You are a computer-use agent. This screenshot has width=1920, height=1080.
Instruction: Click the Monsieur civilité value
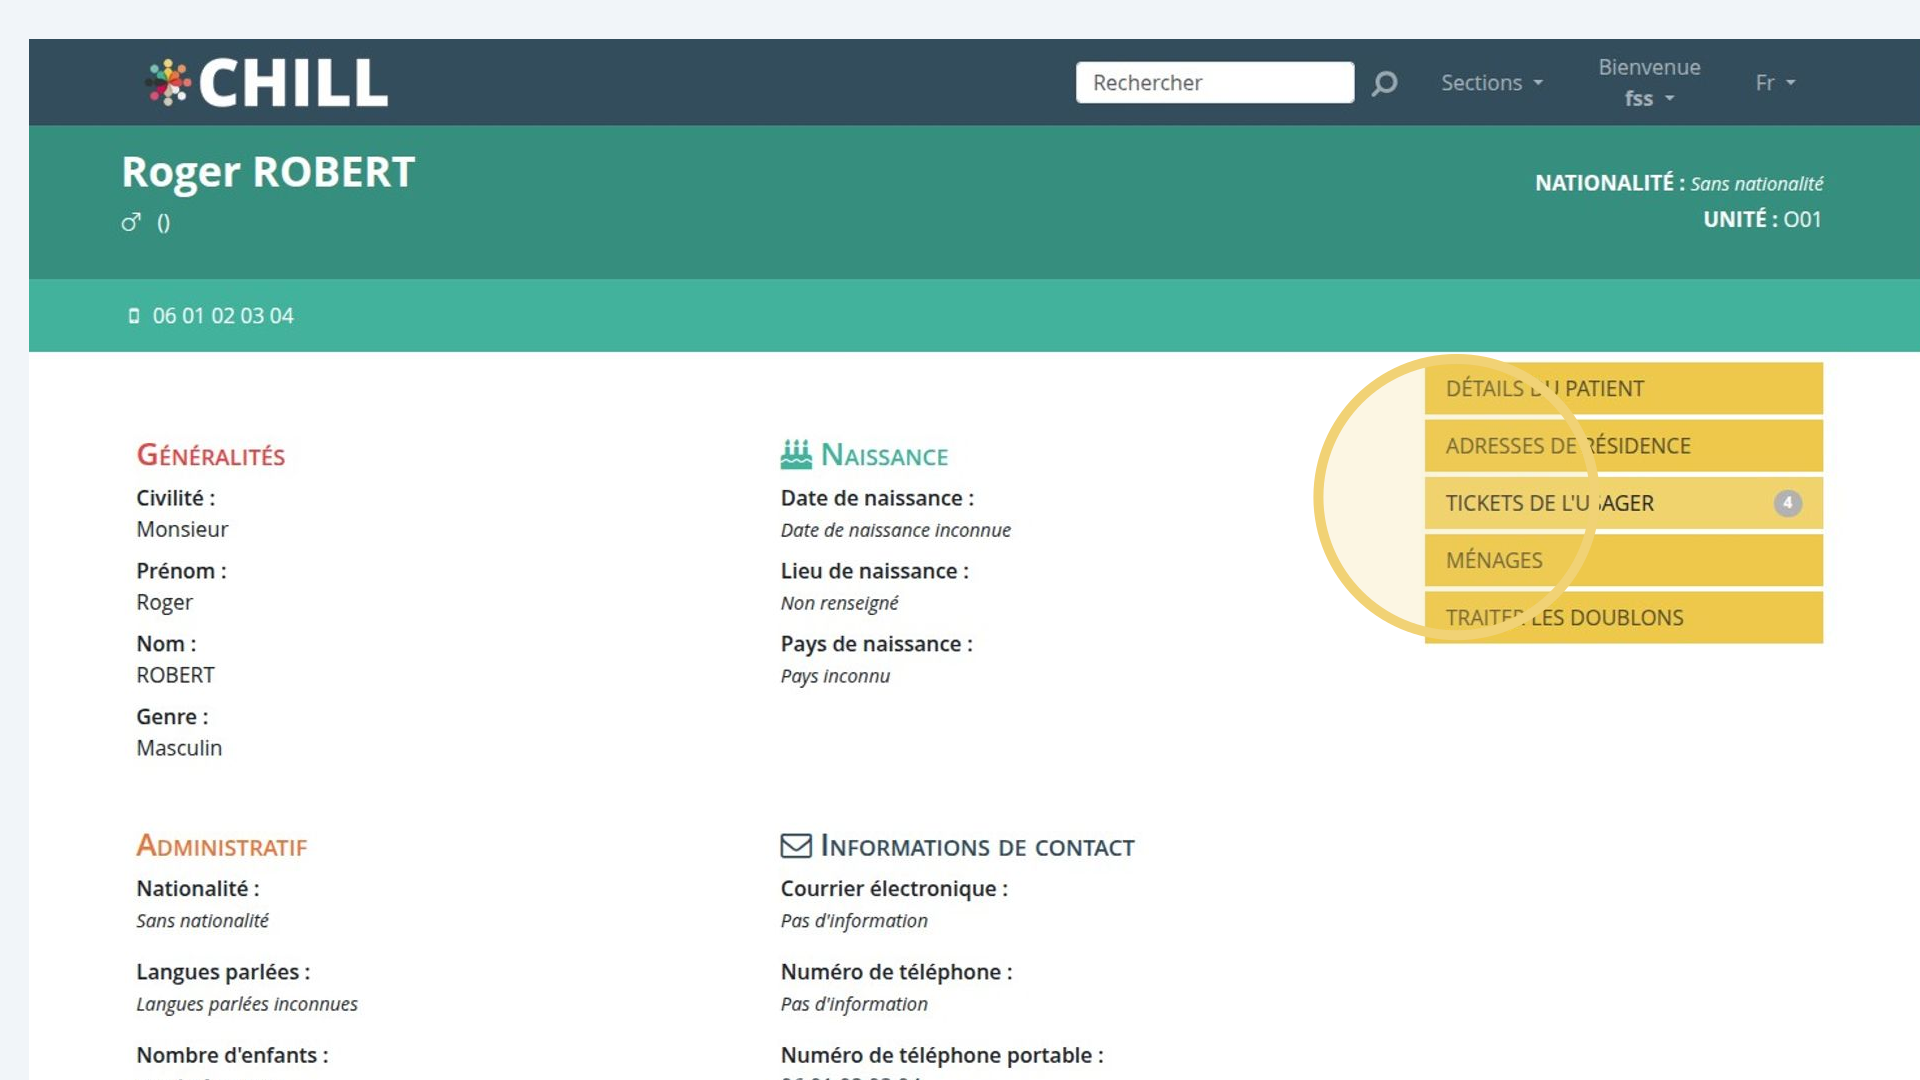coord(182,529)
